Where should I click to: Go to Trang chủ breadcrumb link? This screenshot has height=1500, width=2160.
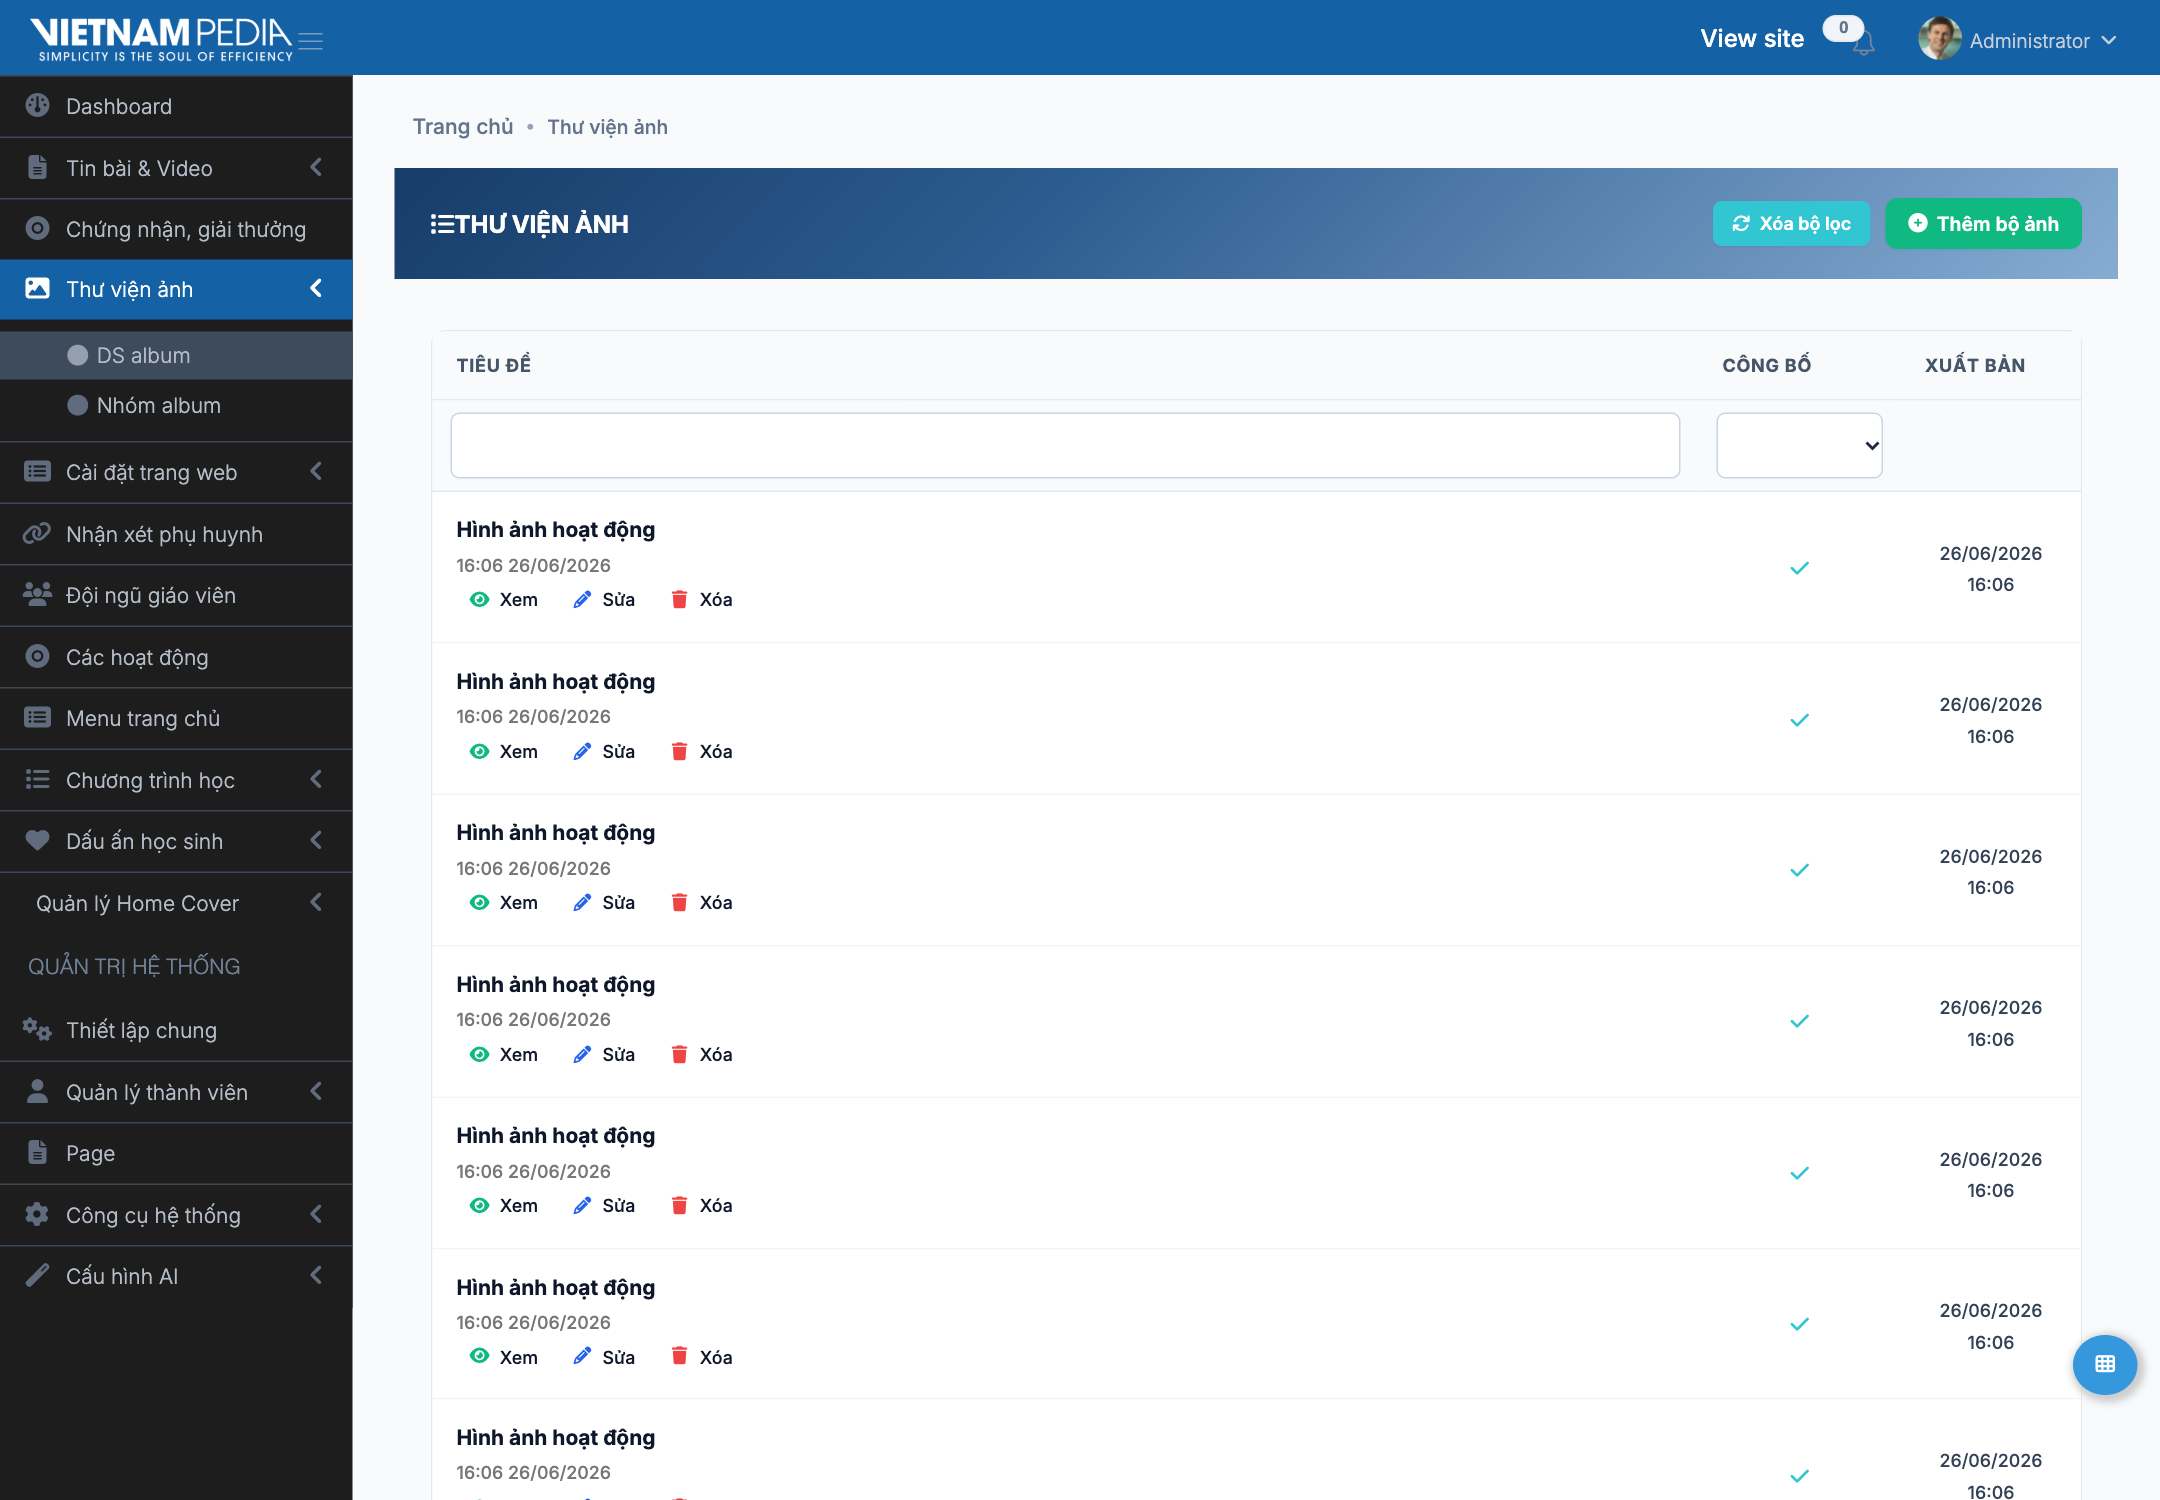463,127
